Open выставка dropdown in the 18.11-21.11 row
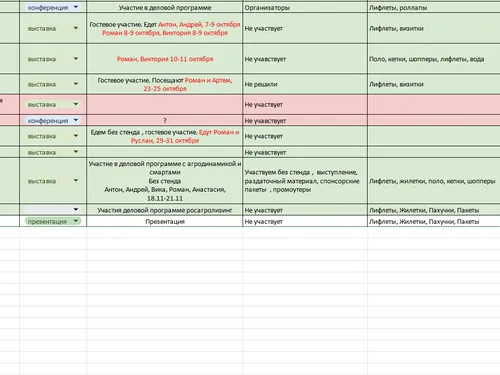This screenshot has width=500, height=375. pos(76,181)
